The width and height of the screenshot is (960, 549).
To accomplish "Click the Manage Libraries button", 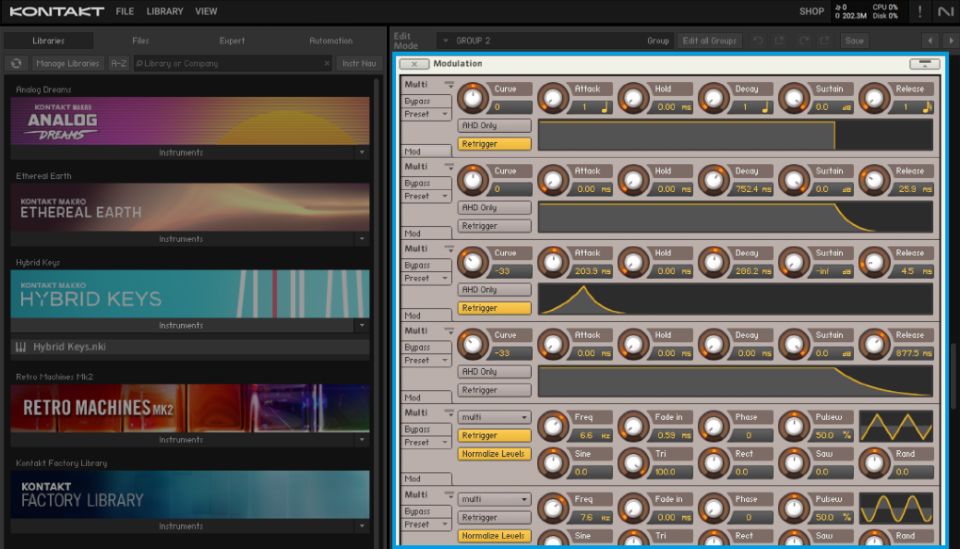I will [67, 63].
